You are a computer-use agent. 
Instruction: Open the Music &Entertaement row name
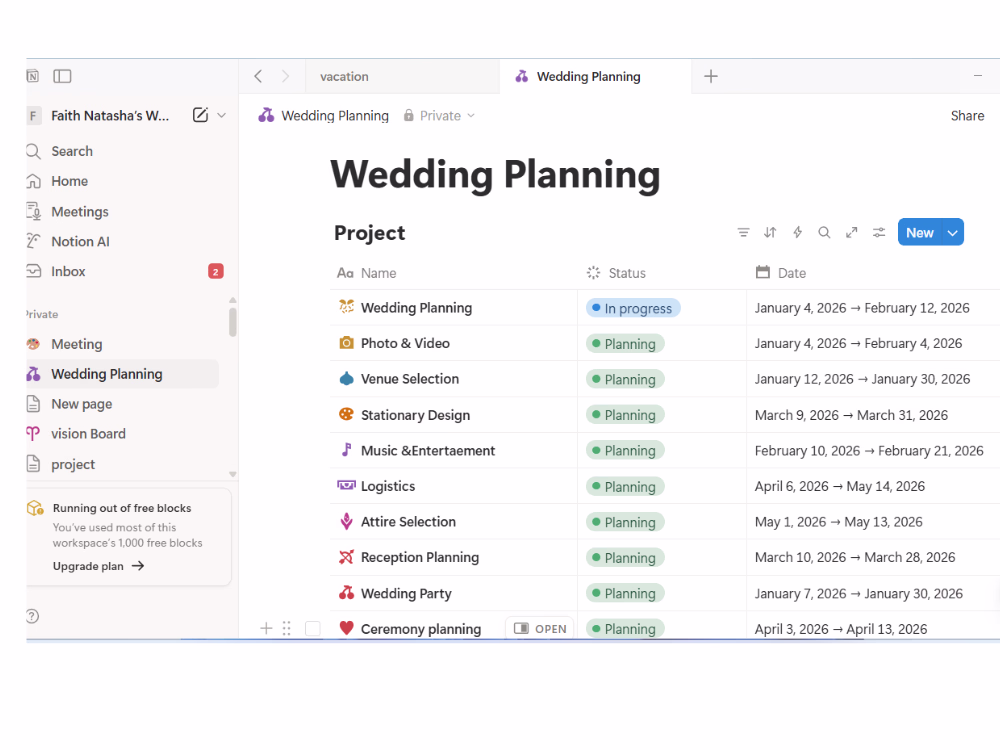(427, 451)
